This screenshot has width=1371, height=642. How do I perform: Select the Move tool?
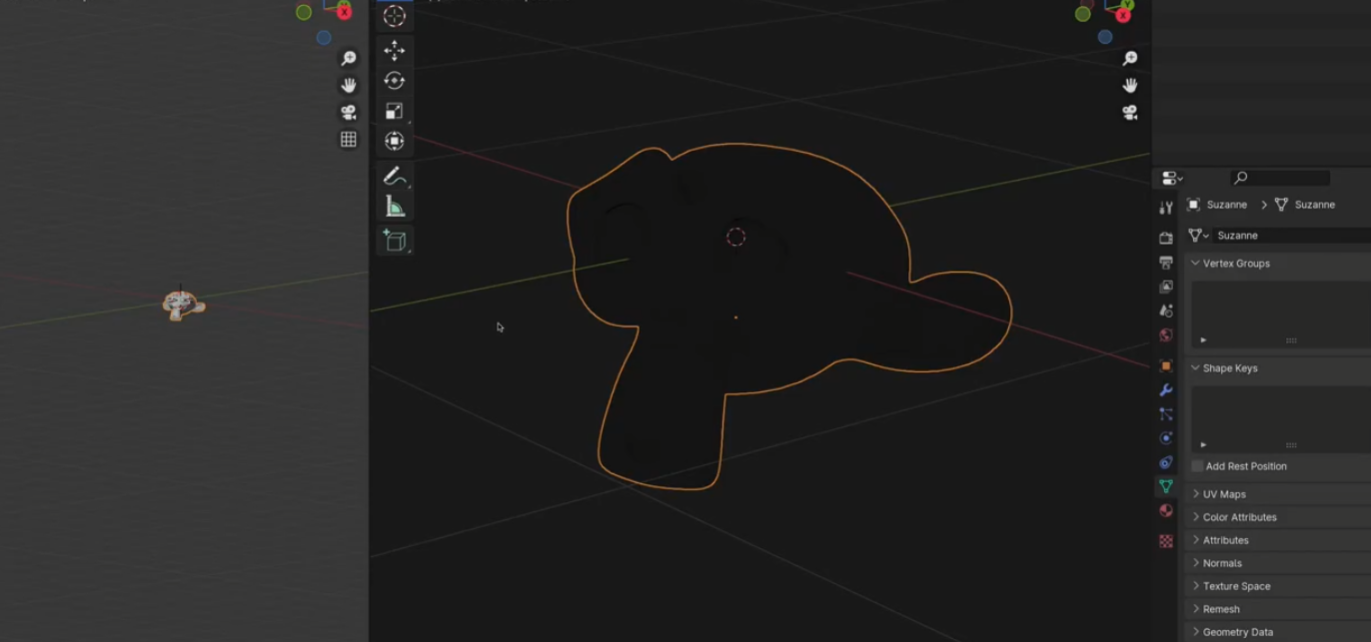pos(394,50)
